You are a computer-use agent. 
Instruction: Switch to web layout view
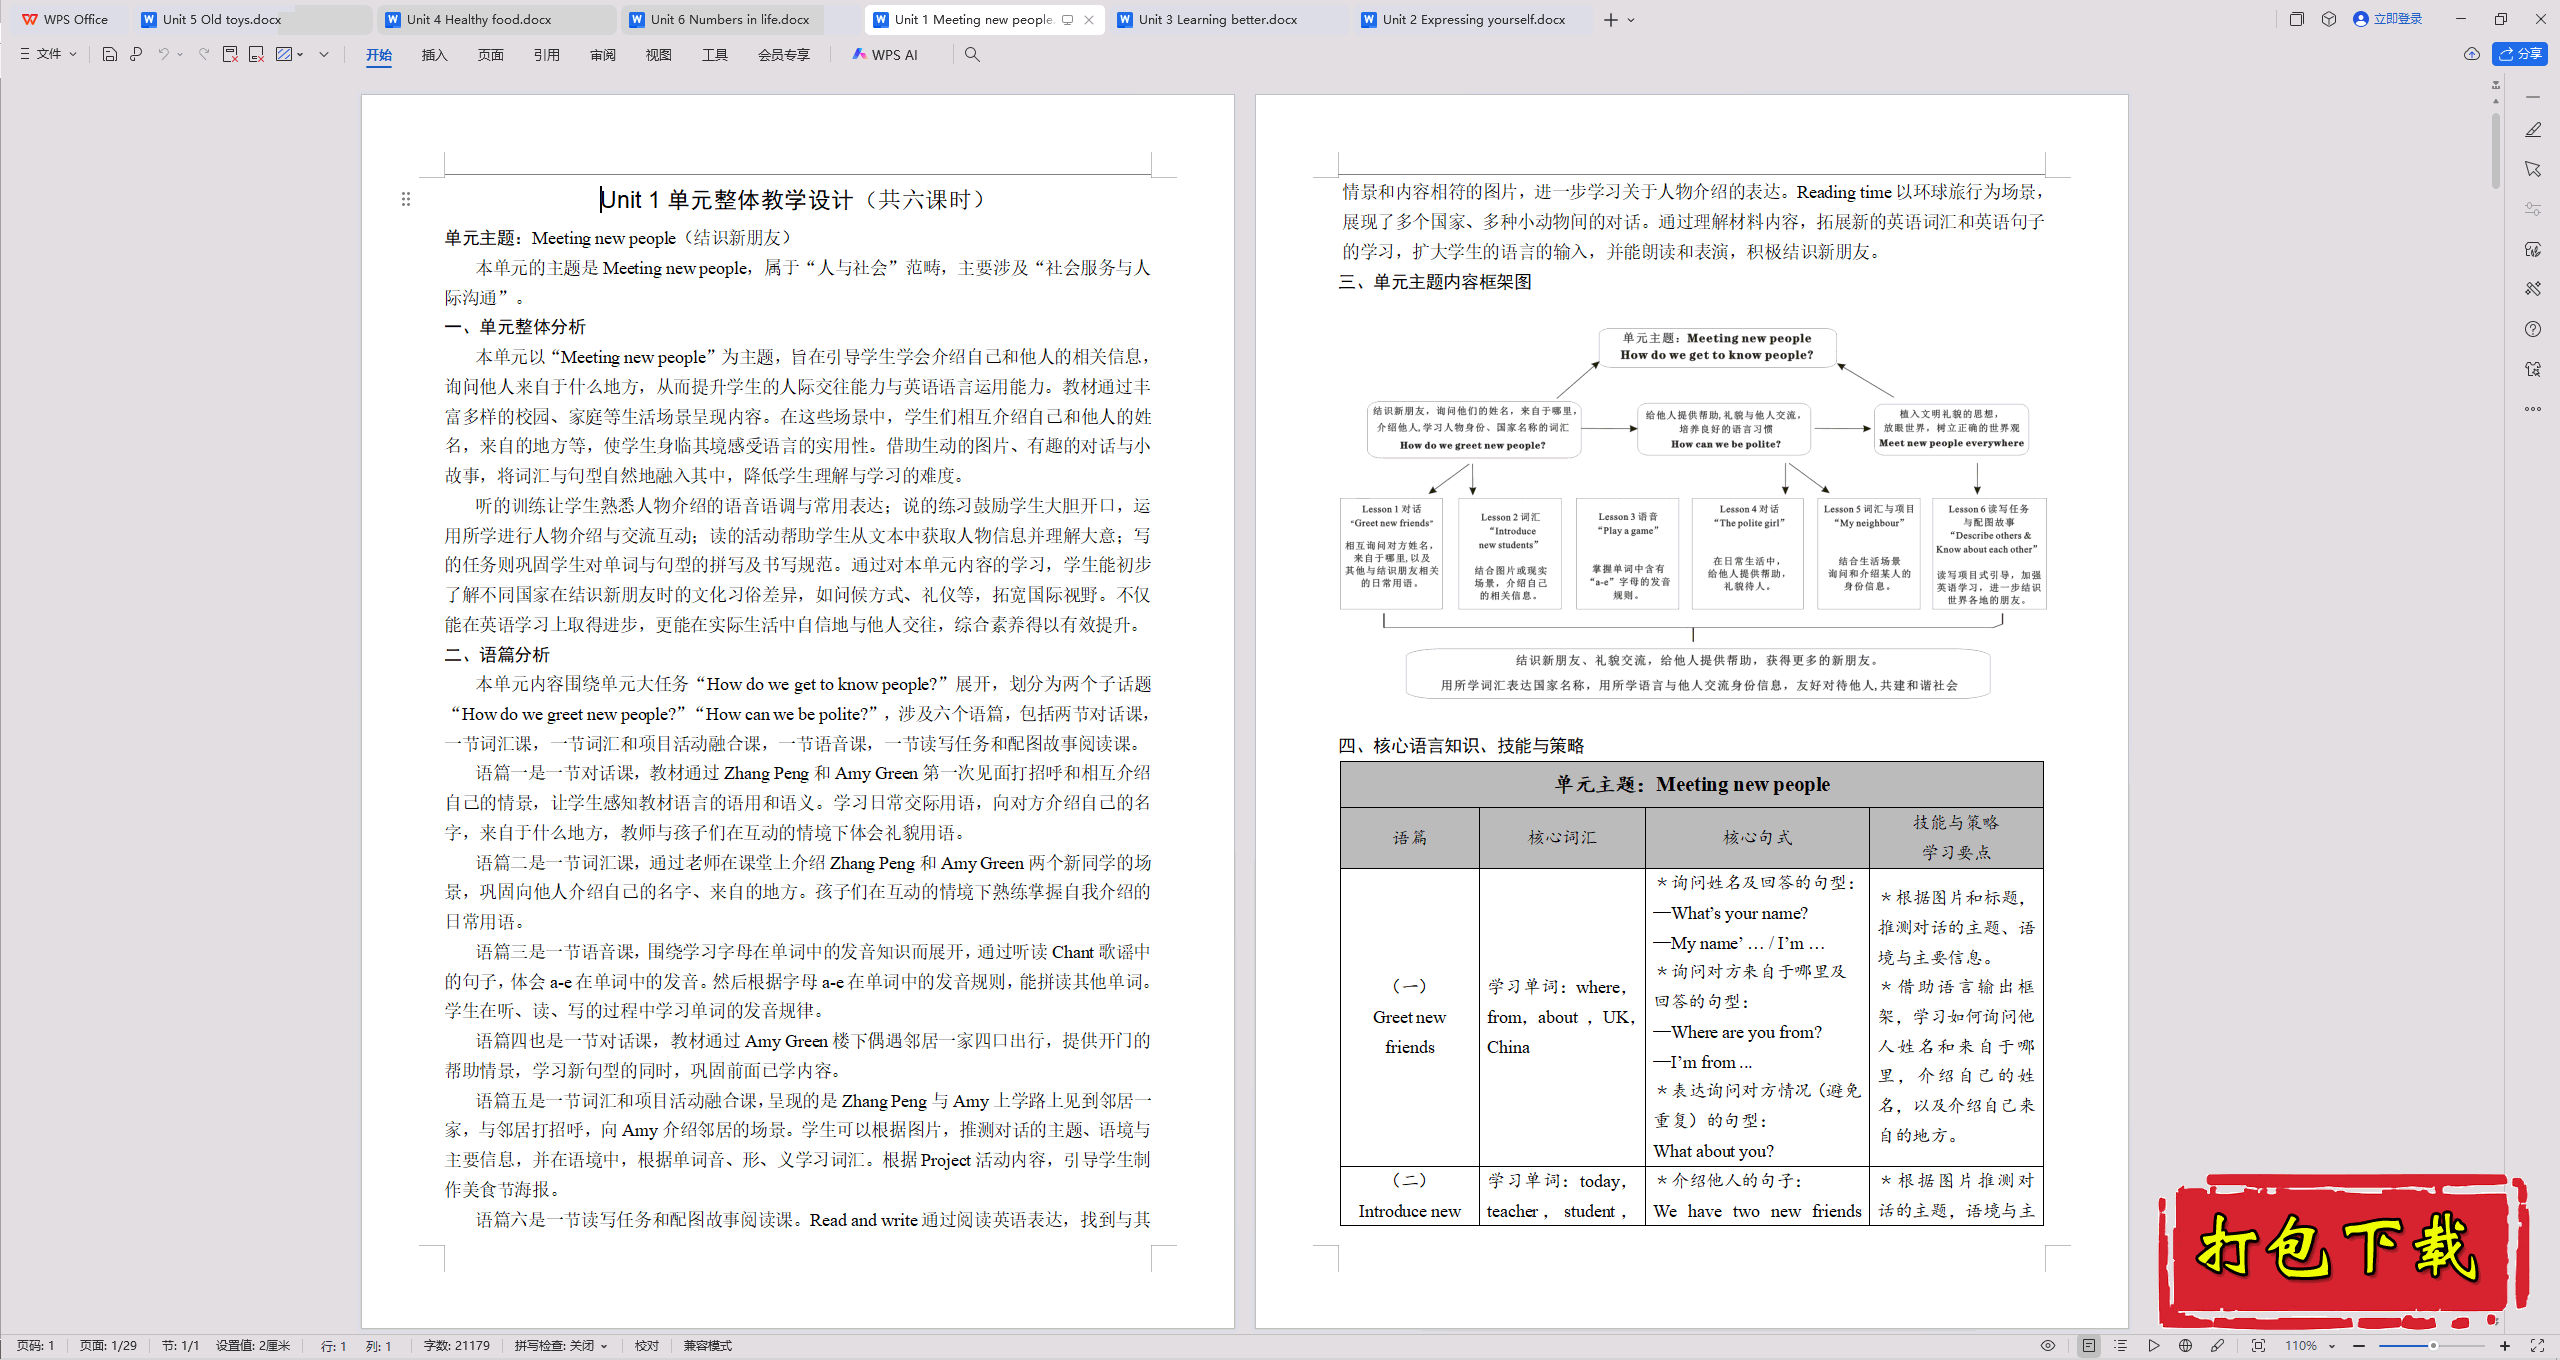[2185, 1346]
